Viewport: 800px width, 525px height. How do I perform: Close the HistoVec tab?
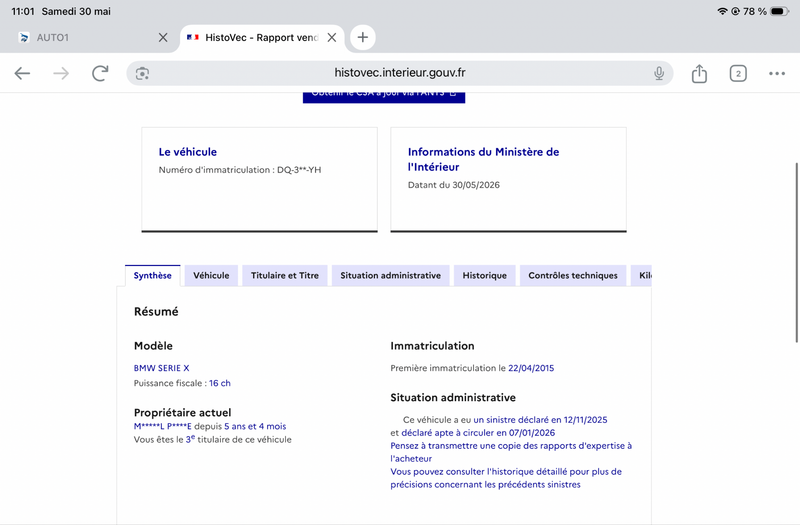332,37
